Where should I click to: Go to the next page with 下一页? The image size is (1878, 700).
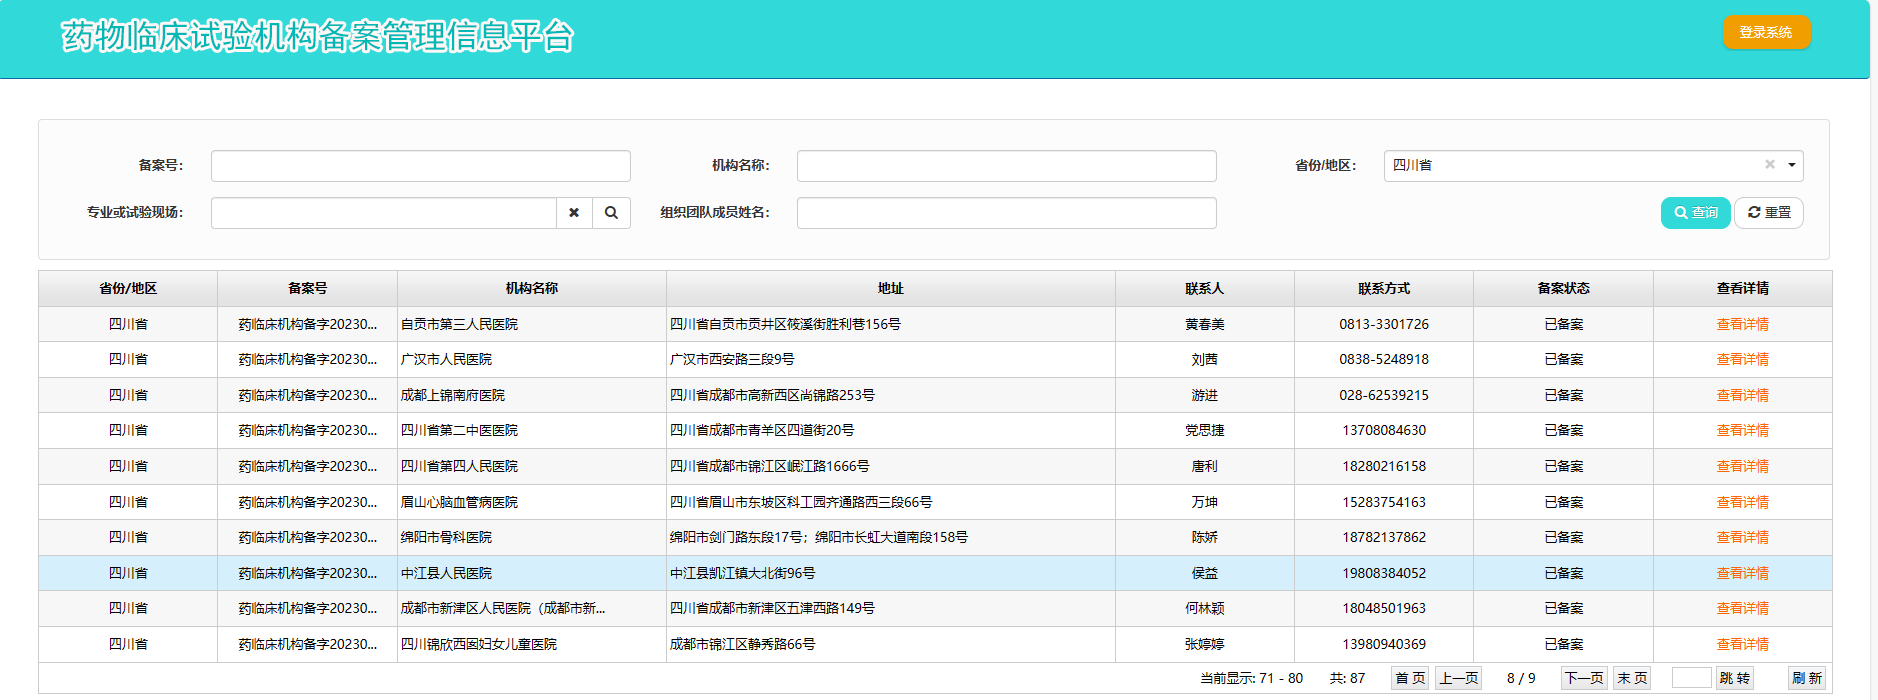1583,678
